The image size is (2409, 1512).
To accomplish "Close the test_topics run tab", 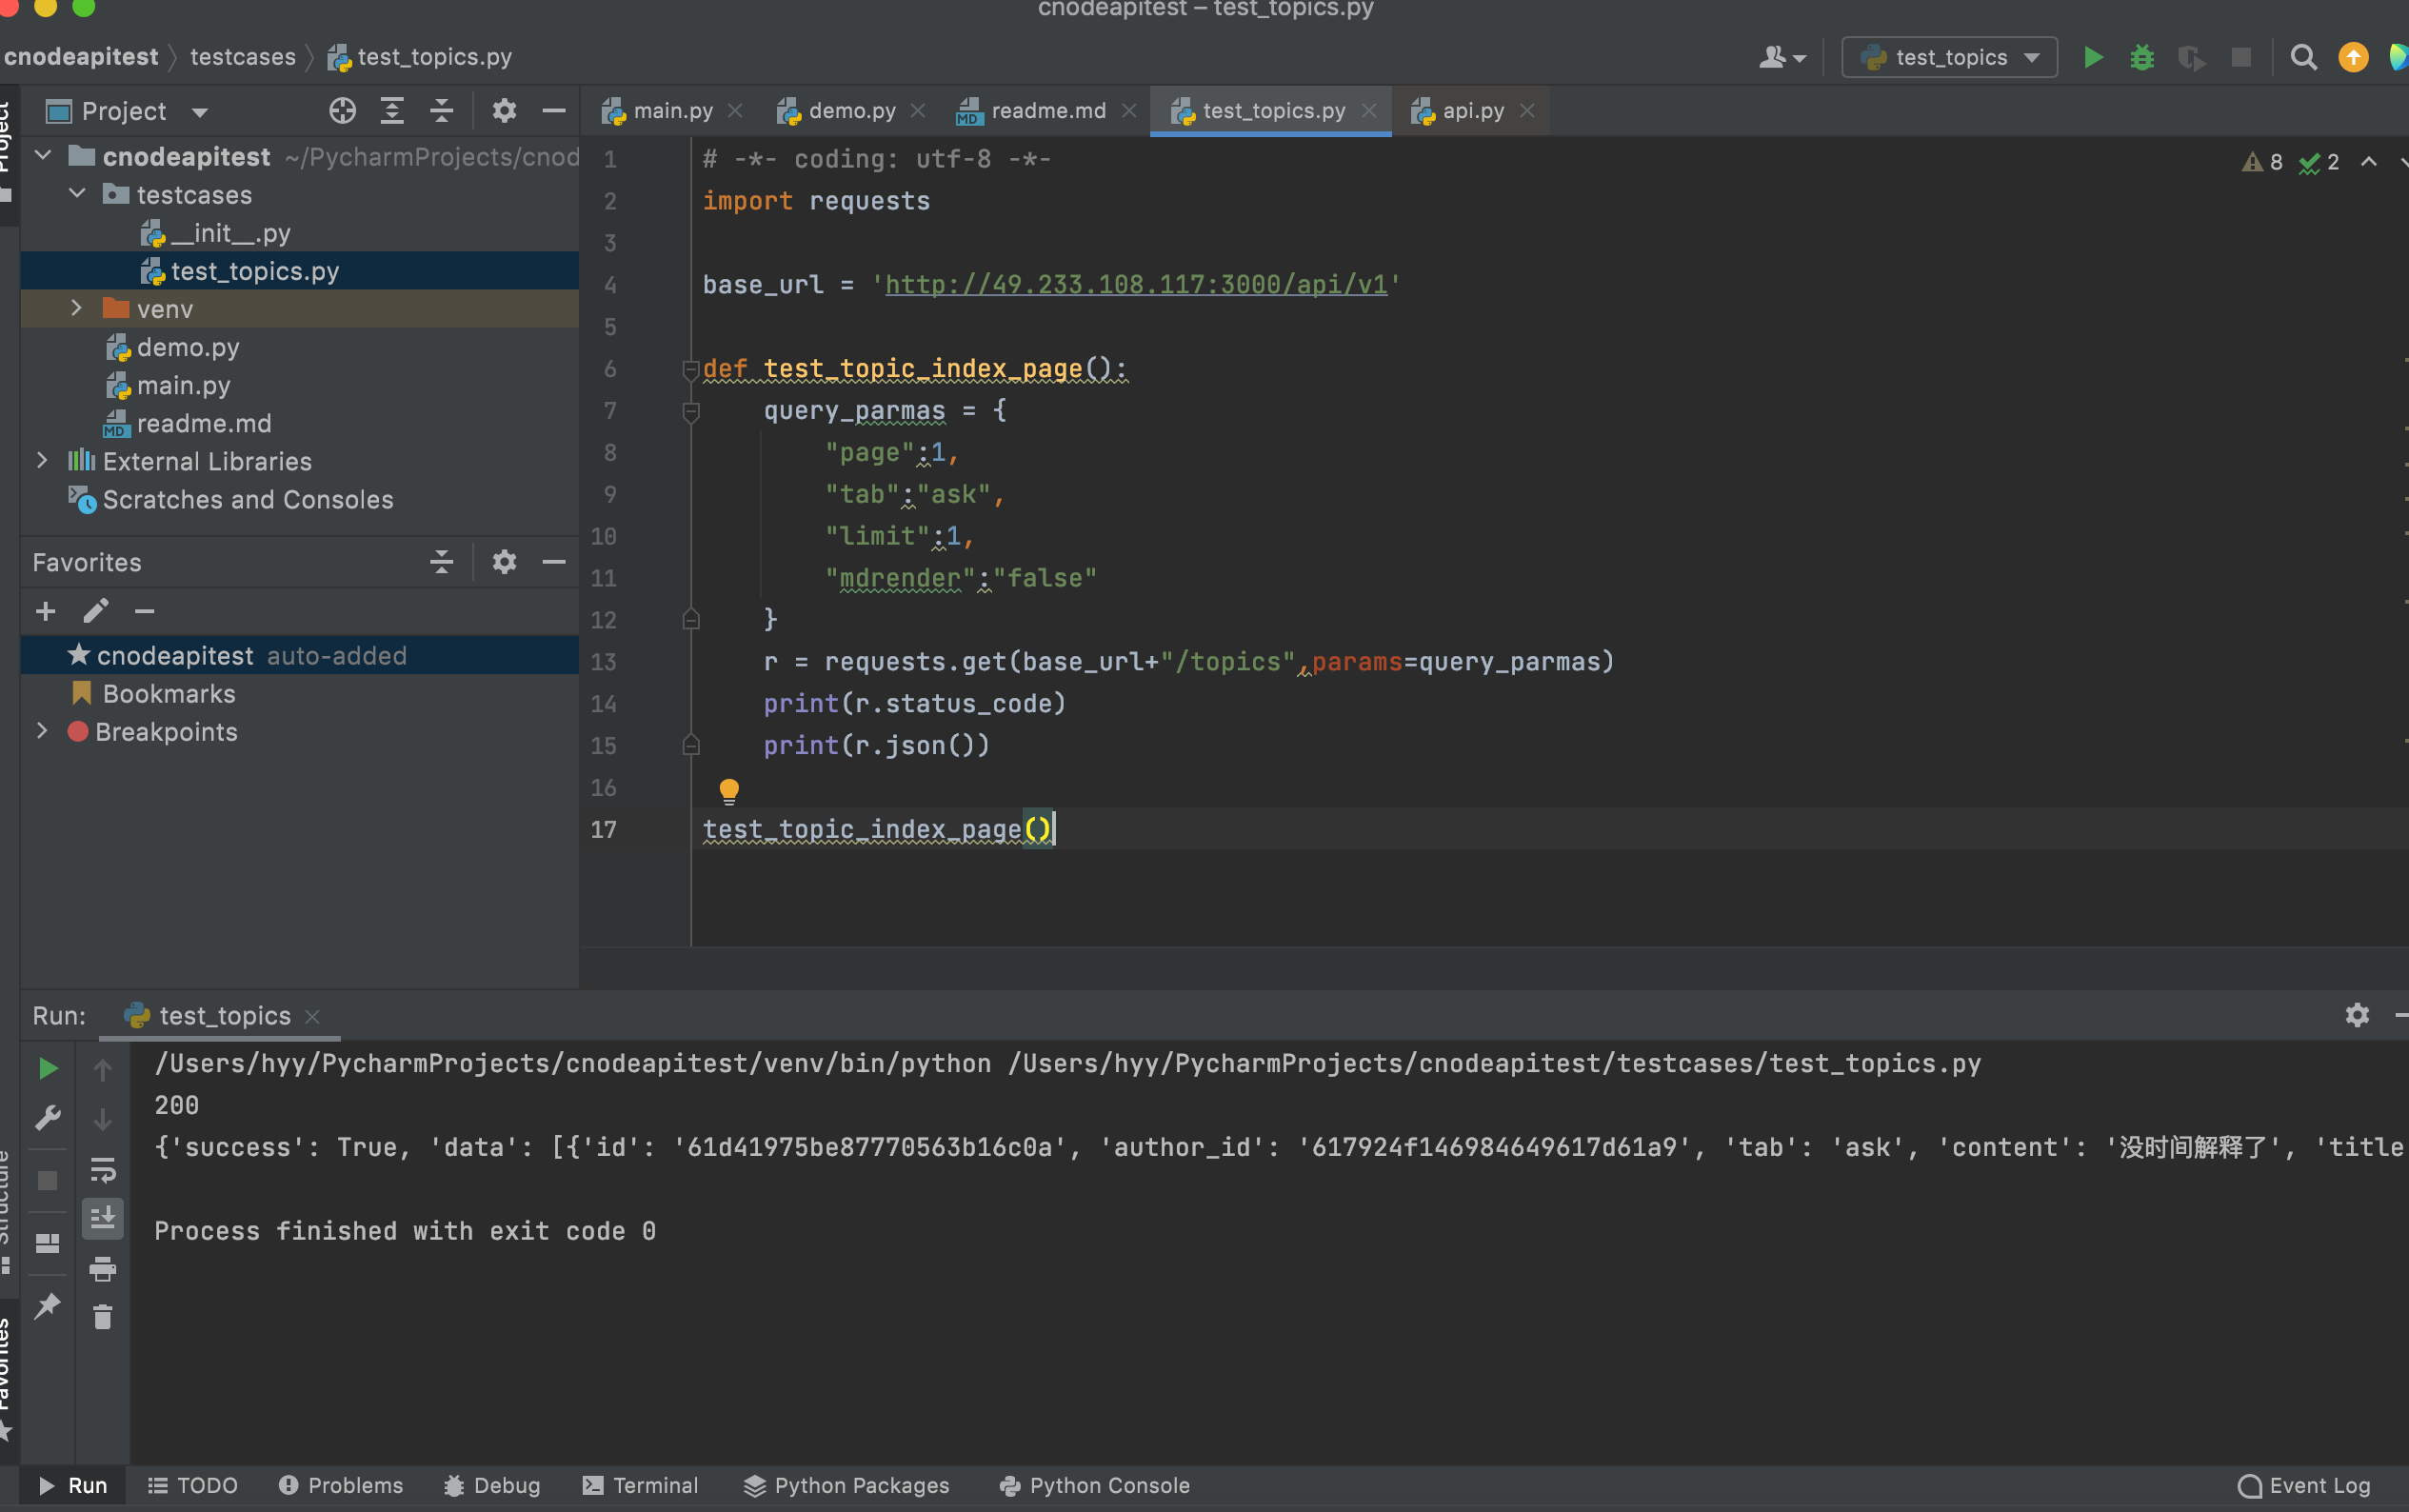I will (312, 1016).
